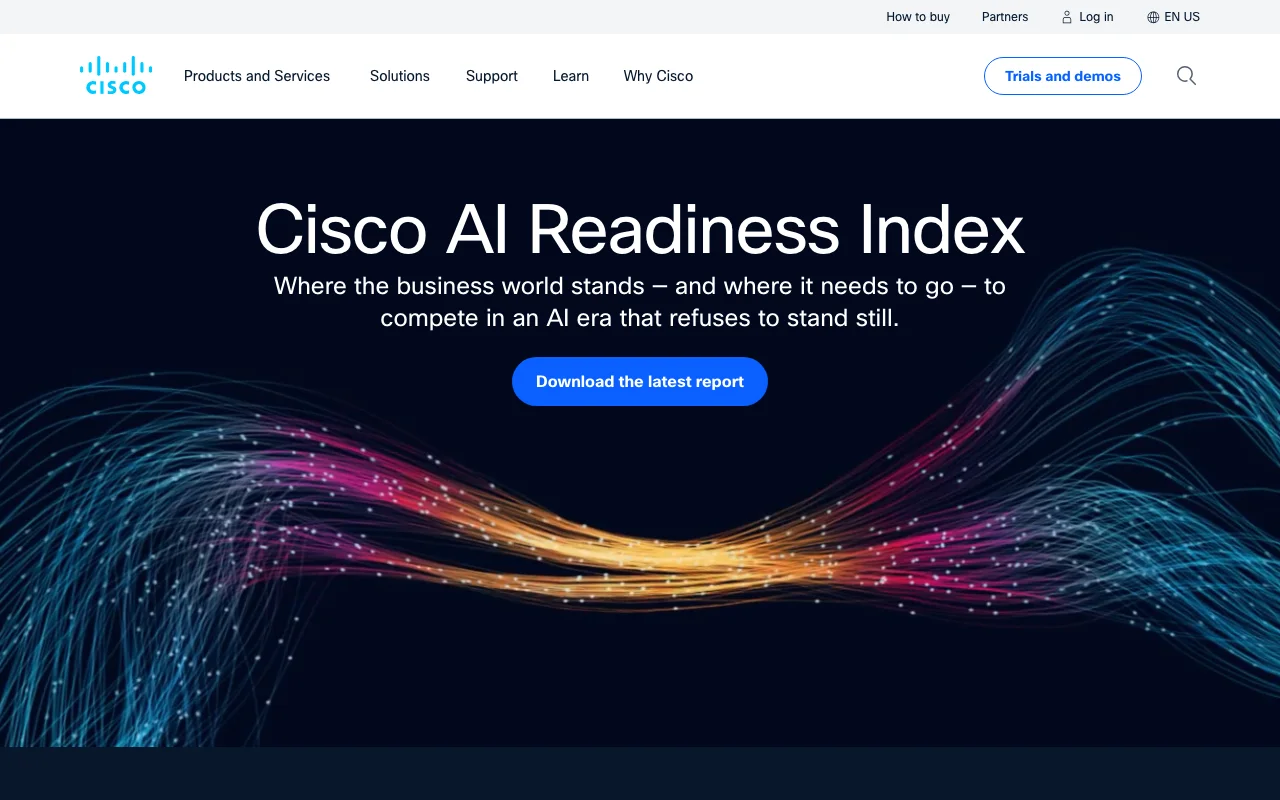1280x800 pixels.
Task: Change language via EN US selector
Action: [1182, 17]
